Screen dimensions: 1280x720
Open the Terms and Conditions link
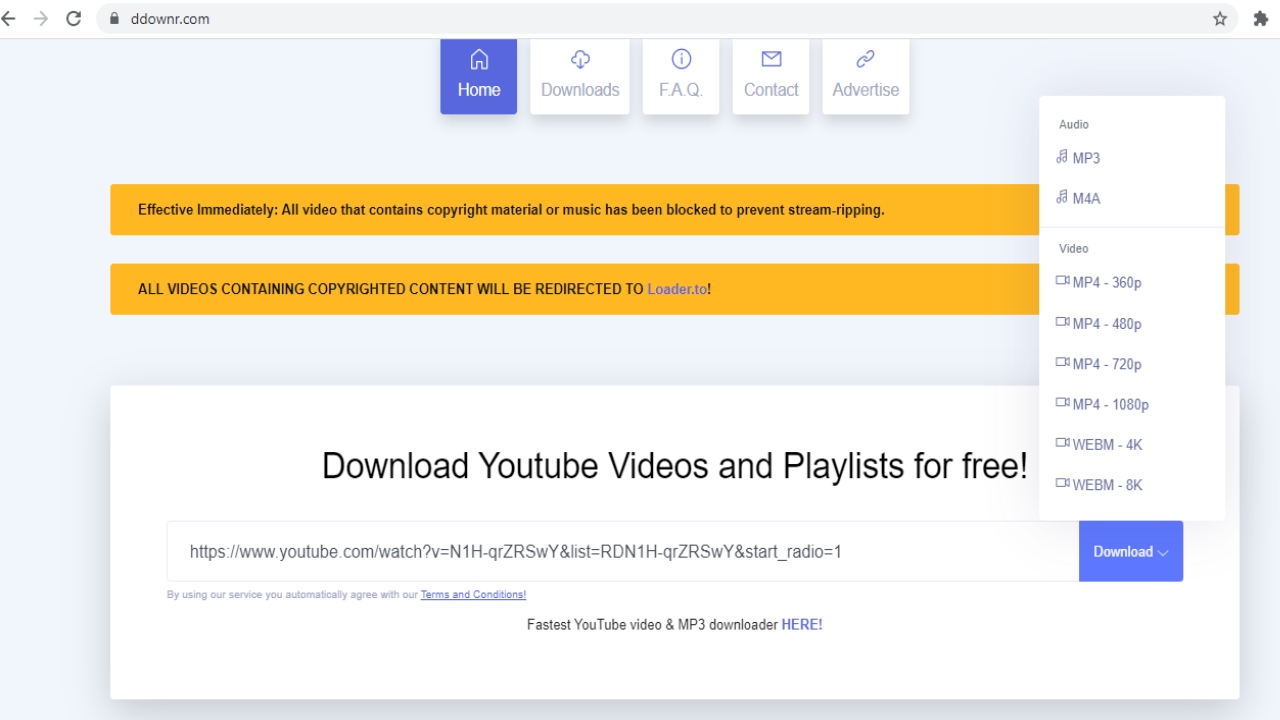473,595
